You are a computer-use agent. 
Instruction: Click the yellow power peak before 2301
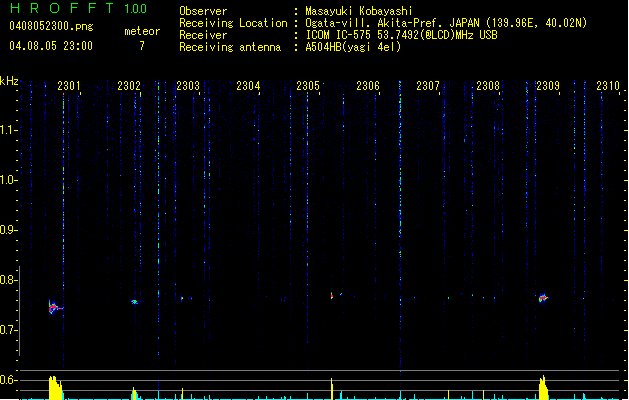[x=55, y=387]
